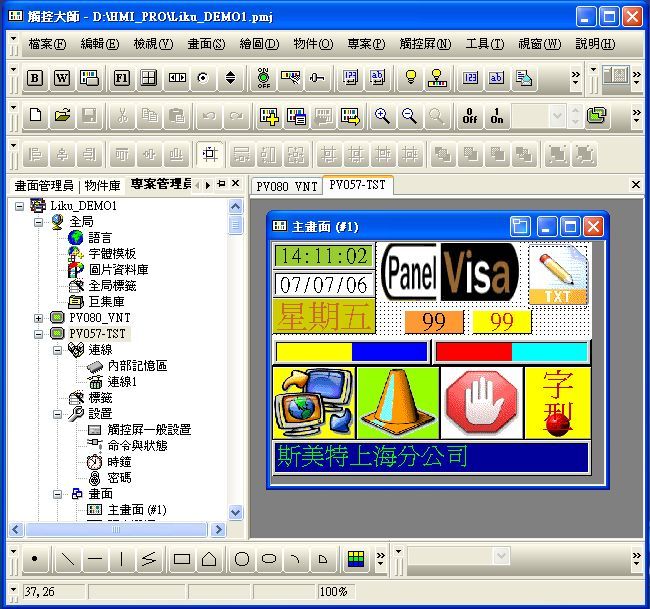Click the stop hand icon on screen
Screen dimensions: 650x609
(482, 401)
